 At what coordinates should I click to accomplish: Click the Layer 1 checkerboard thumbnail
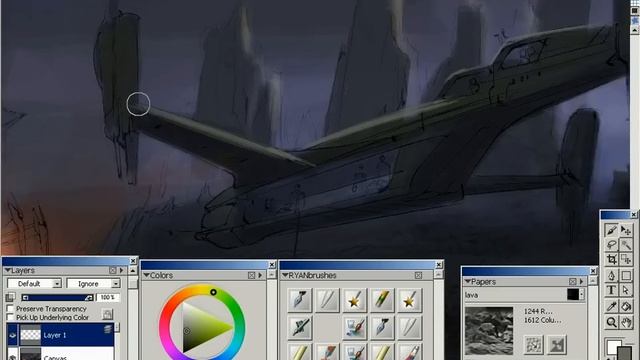tap(30, 335)
